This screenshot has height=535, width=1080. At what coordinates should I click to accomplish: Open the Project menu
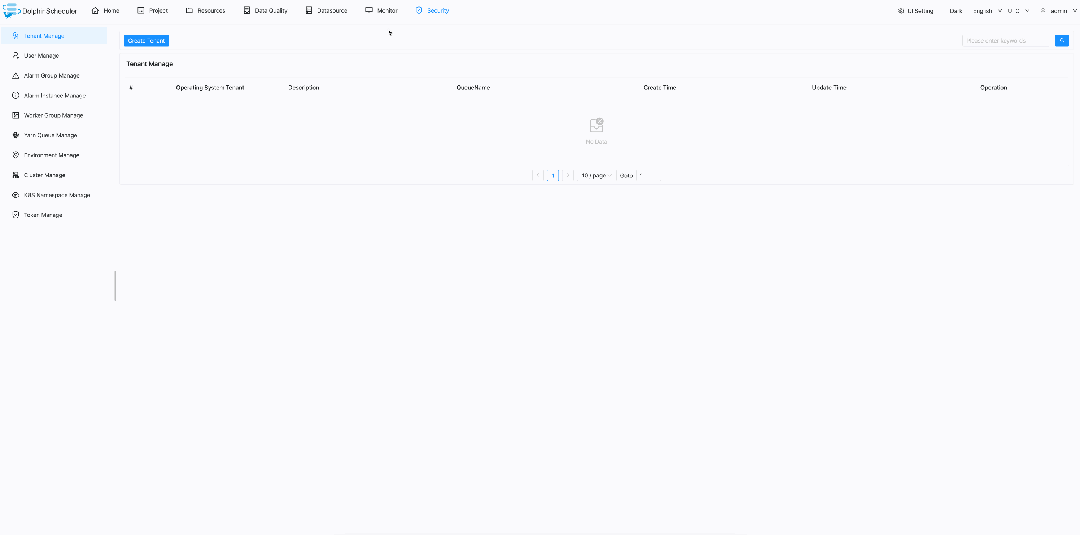pos(152,11)
